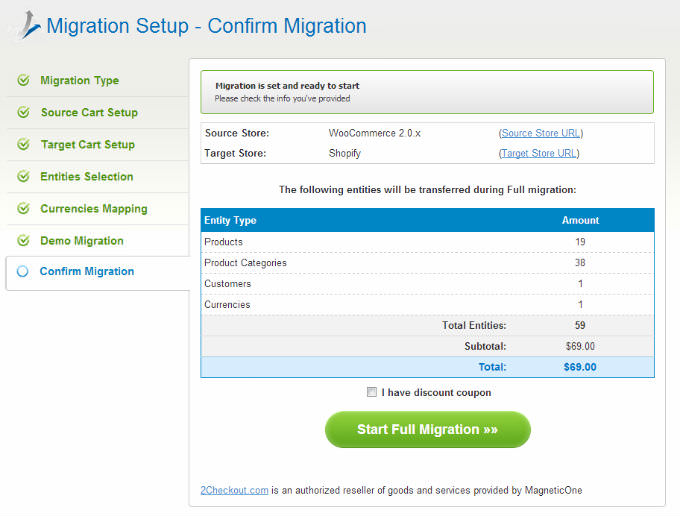The width and height of the screenshot is (680, 516).
Task: Click green checkmark icon beside Entities Selection
Action: click(23, 176)
